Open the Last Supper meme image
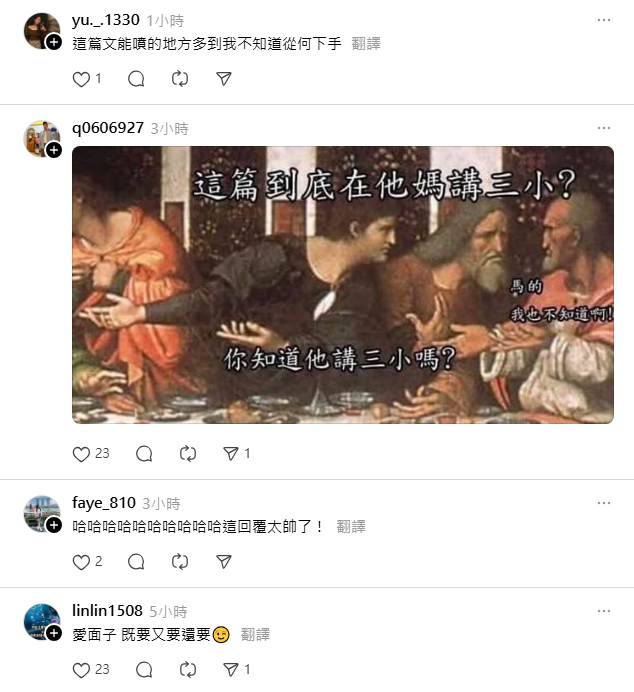634x692 pixels. (343, 285)
